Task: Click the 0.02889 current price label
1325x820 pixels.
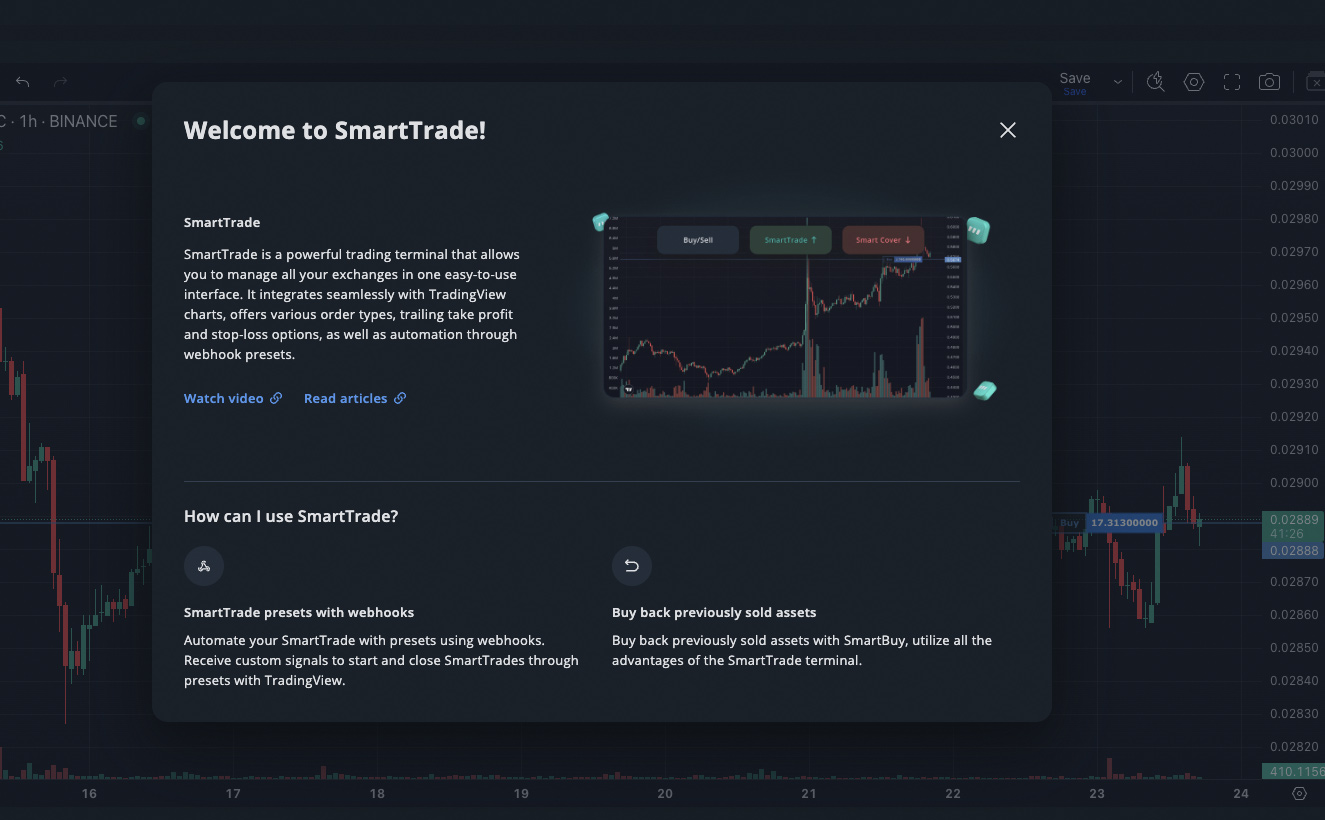Action: [x=1292, y=520]
